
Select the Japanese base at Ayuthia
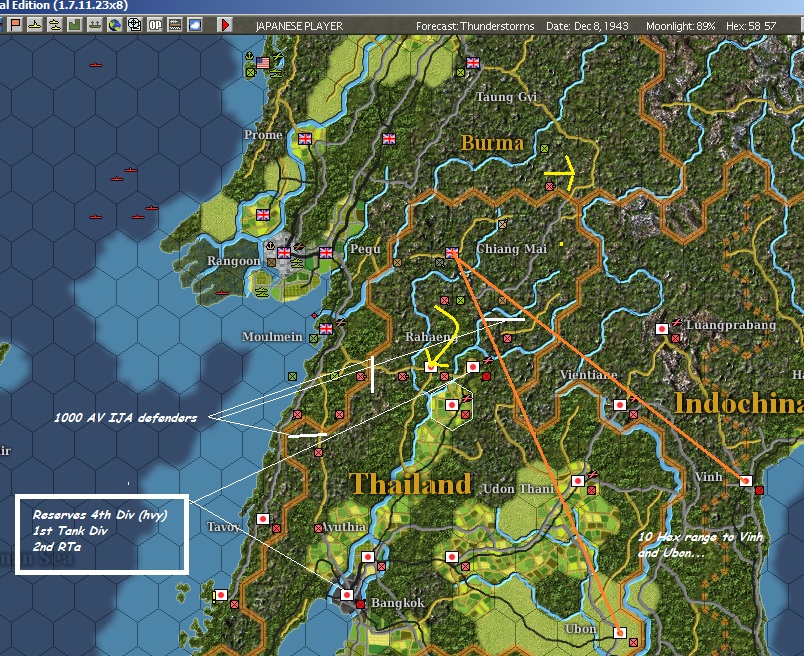[368, 556]
